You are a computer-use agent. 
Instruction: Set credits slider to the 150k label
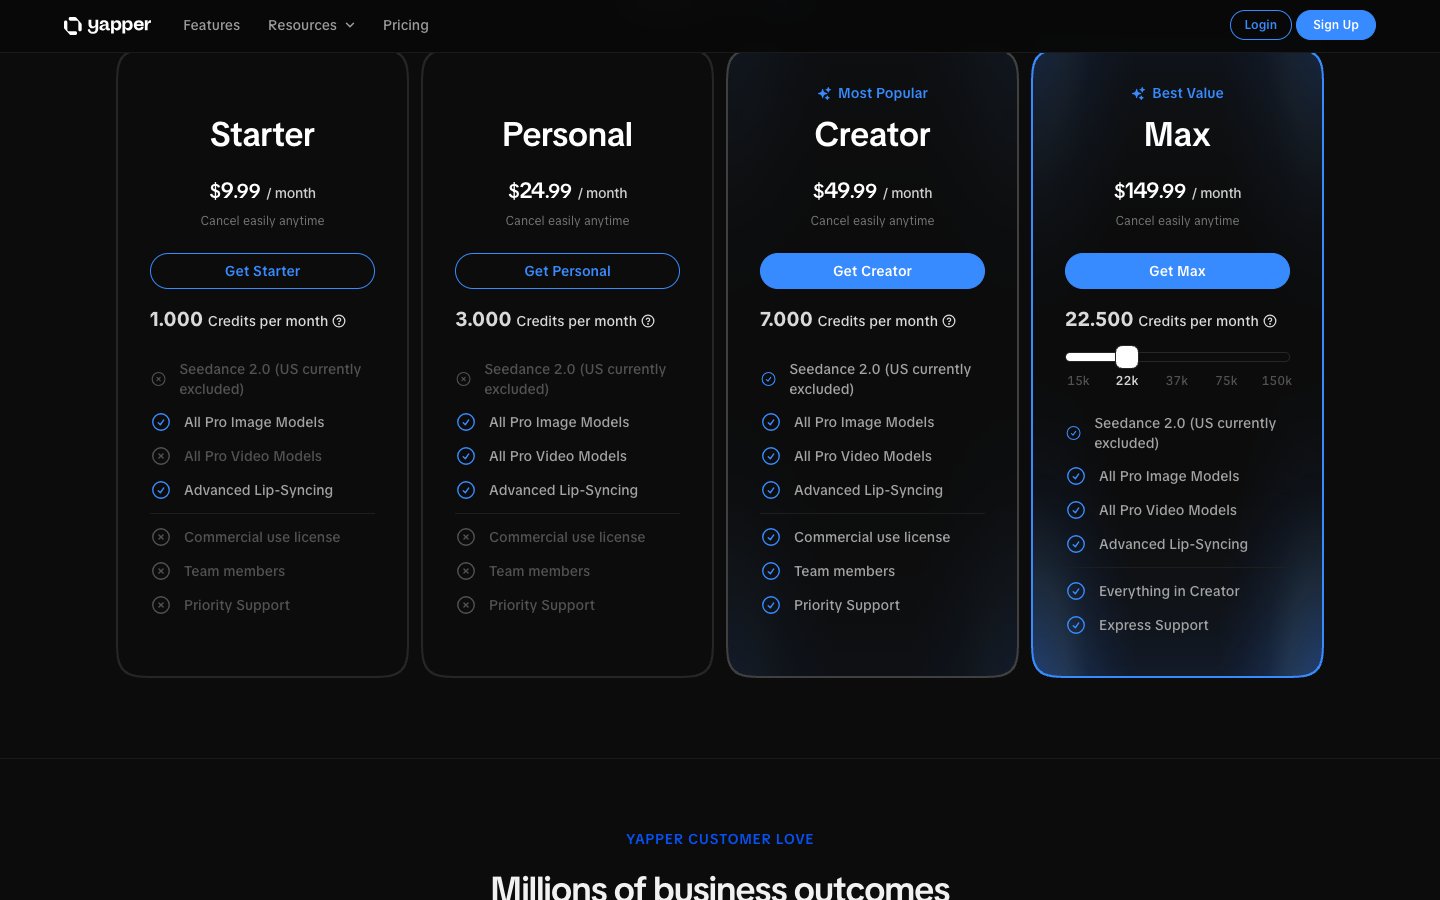tap(1276, 380)
